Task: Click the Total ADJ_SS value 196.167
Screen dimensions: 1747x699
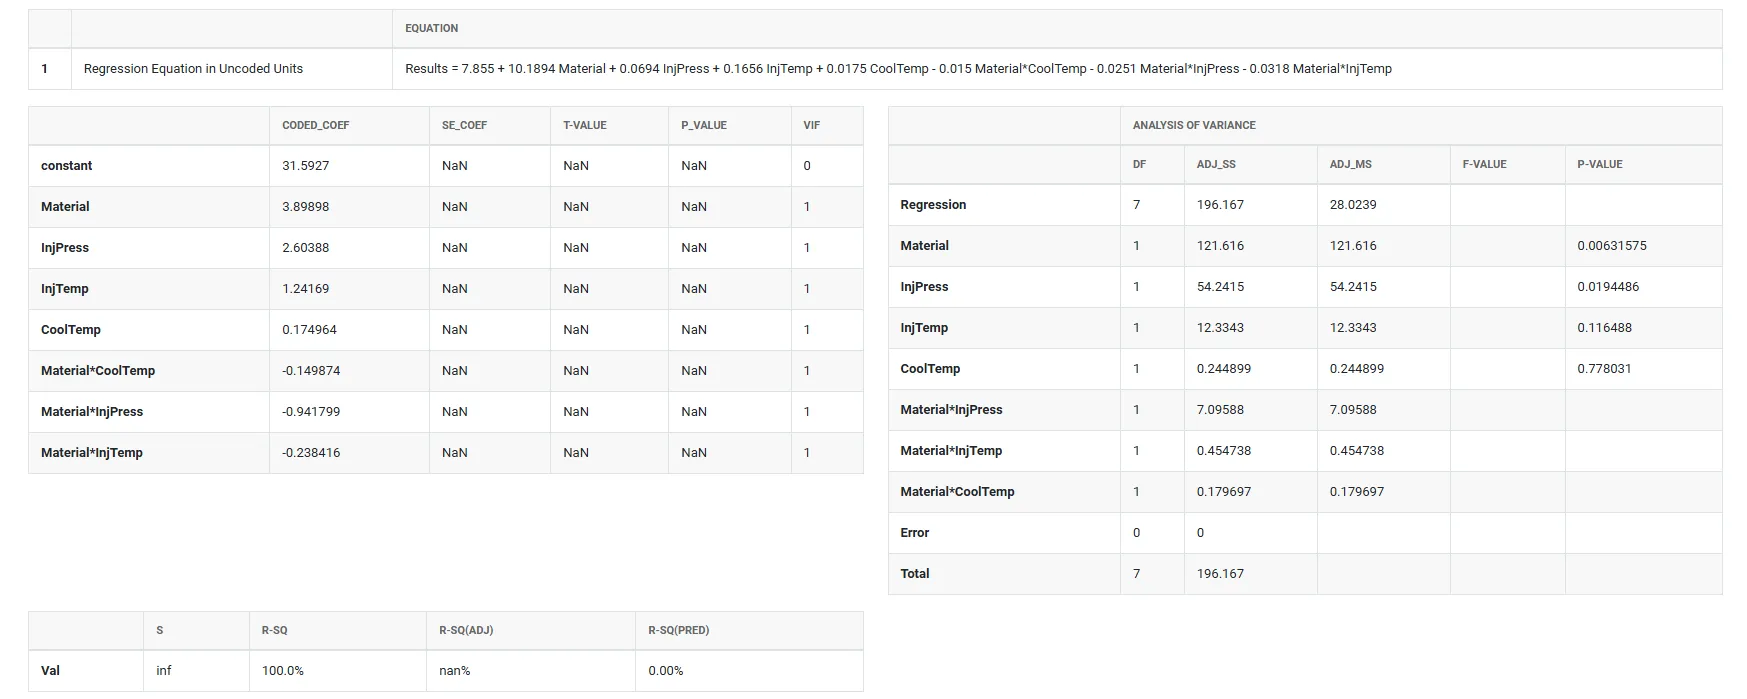Action: coord(1220,574)
